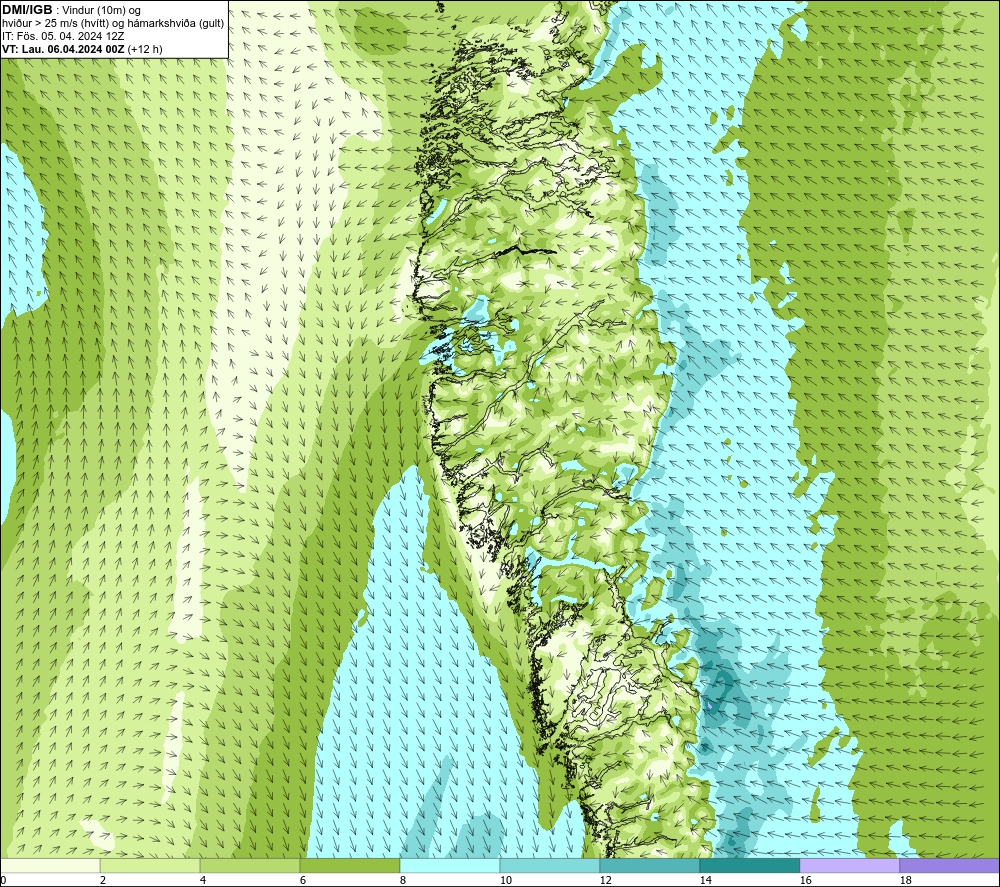1000x887 pixels.
Task: Click the legend scale label 16
Action: tap(805, 881)
